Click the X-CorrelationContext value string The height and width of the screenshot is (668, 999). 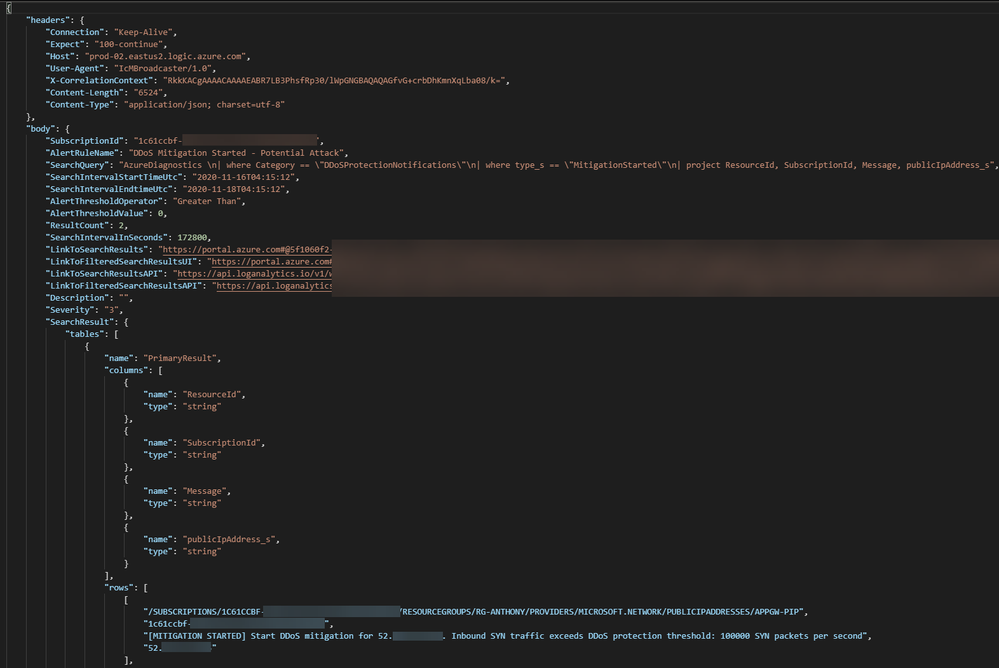(334, 80)
